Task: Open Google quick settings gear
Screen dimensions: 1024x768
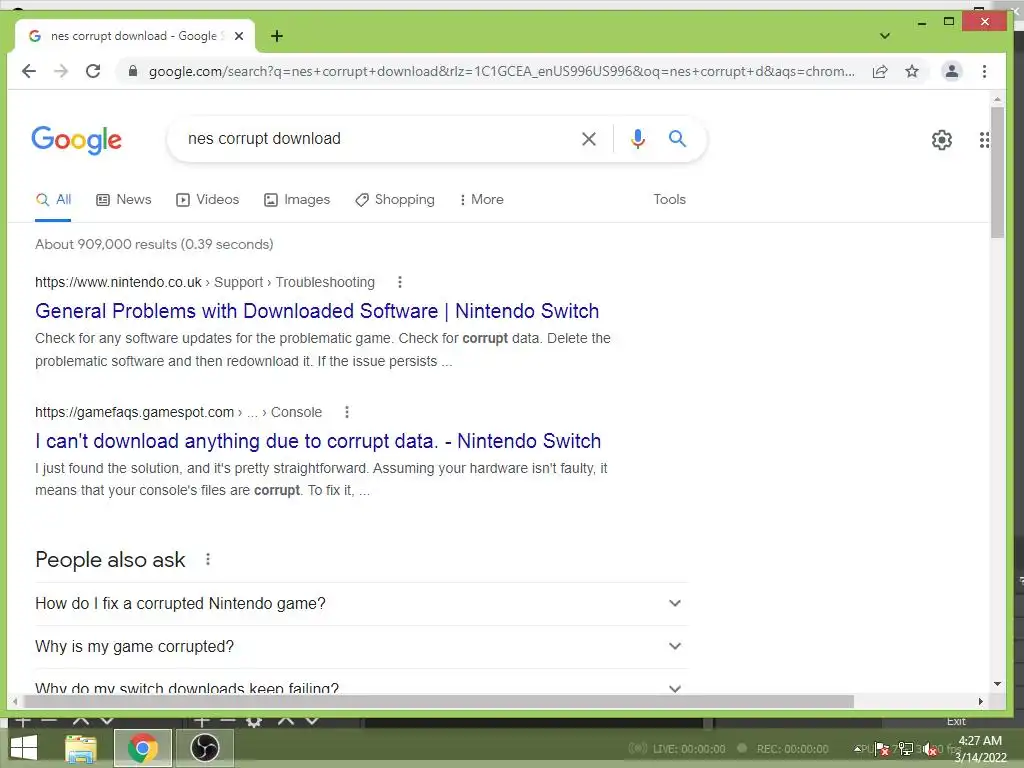Action: tap(941, 140)
